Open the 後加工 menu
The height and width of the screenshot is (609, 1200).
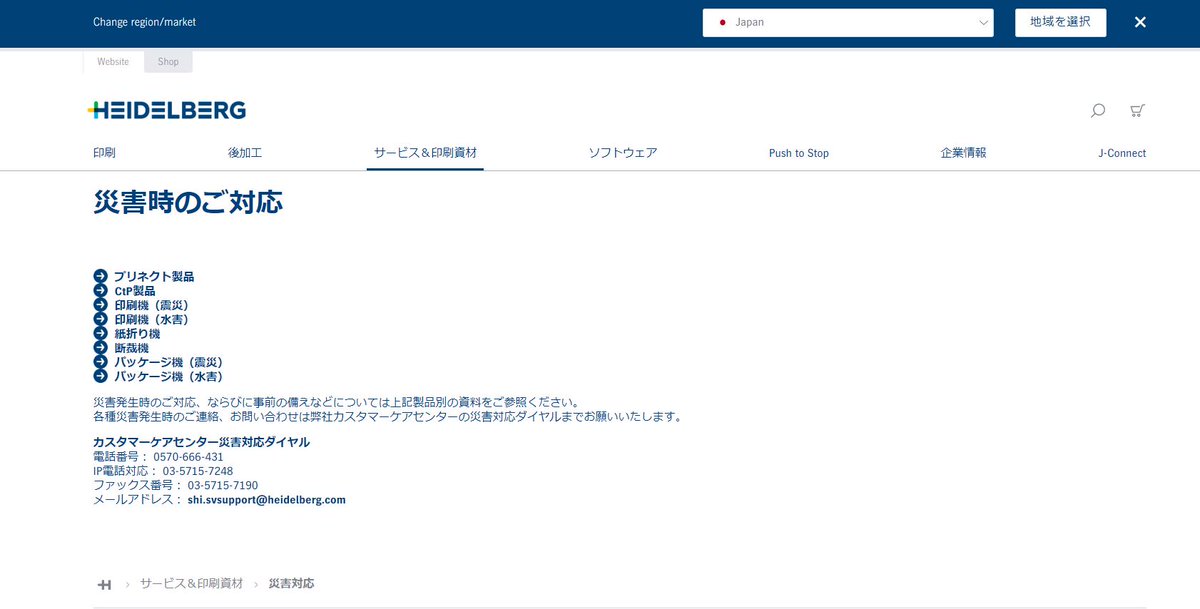click(x=245, y=153)
